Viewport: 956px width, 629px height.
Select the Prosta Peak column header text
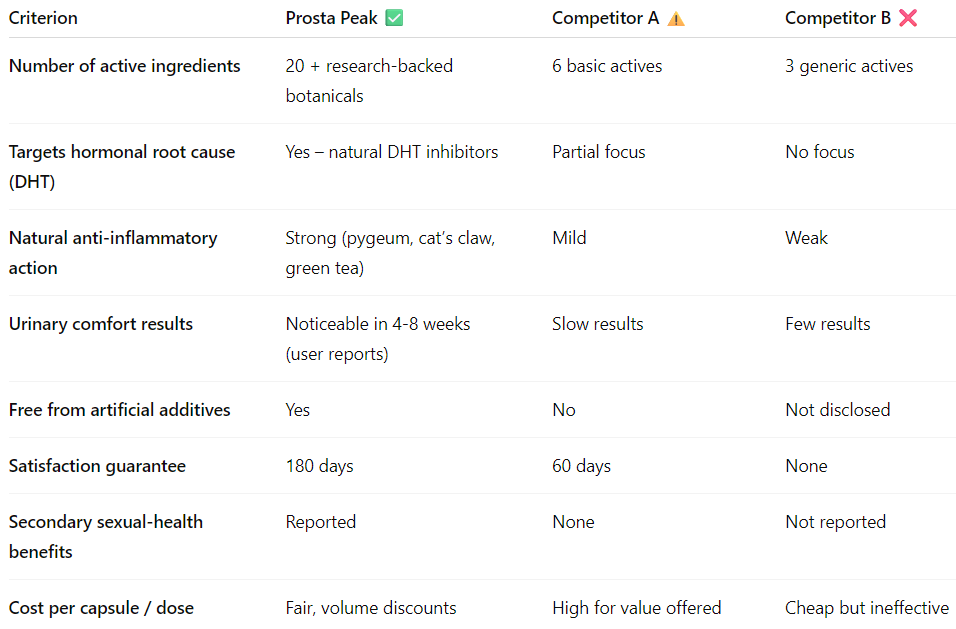[331, 18]
